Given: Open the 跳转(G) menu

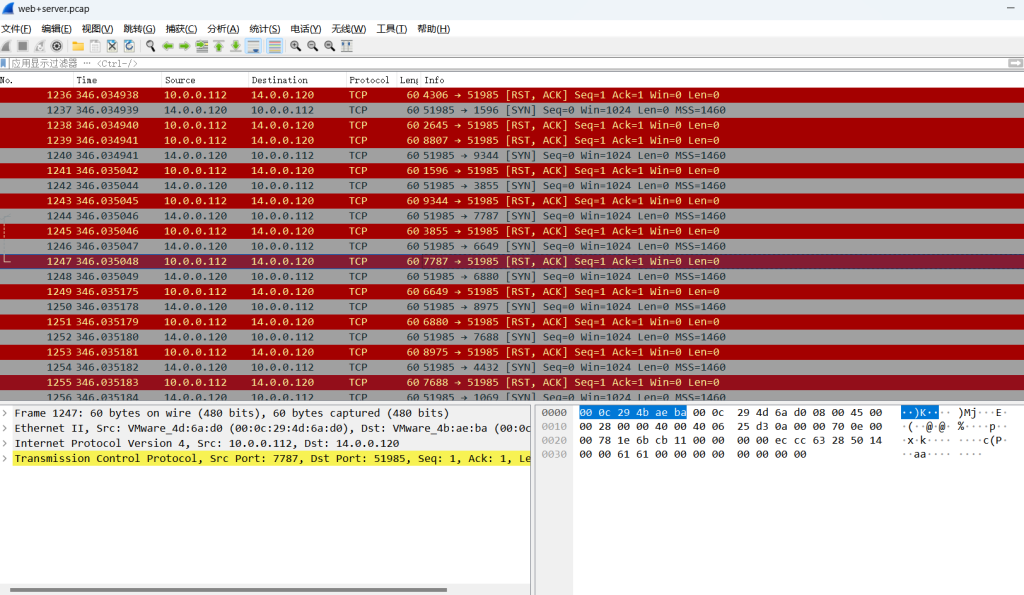Looking at the screenshot, I should pos(139,29).
